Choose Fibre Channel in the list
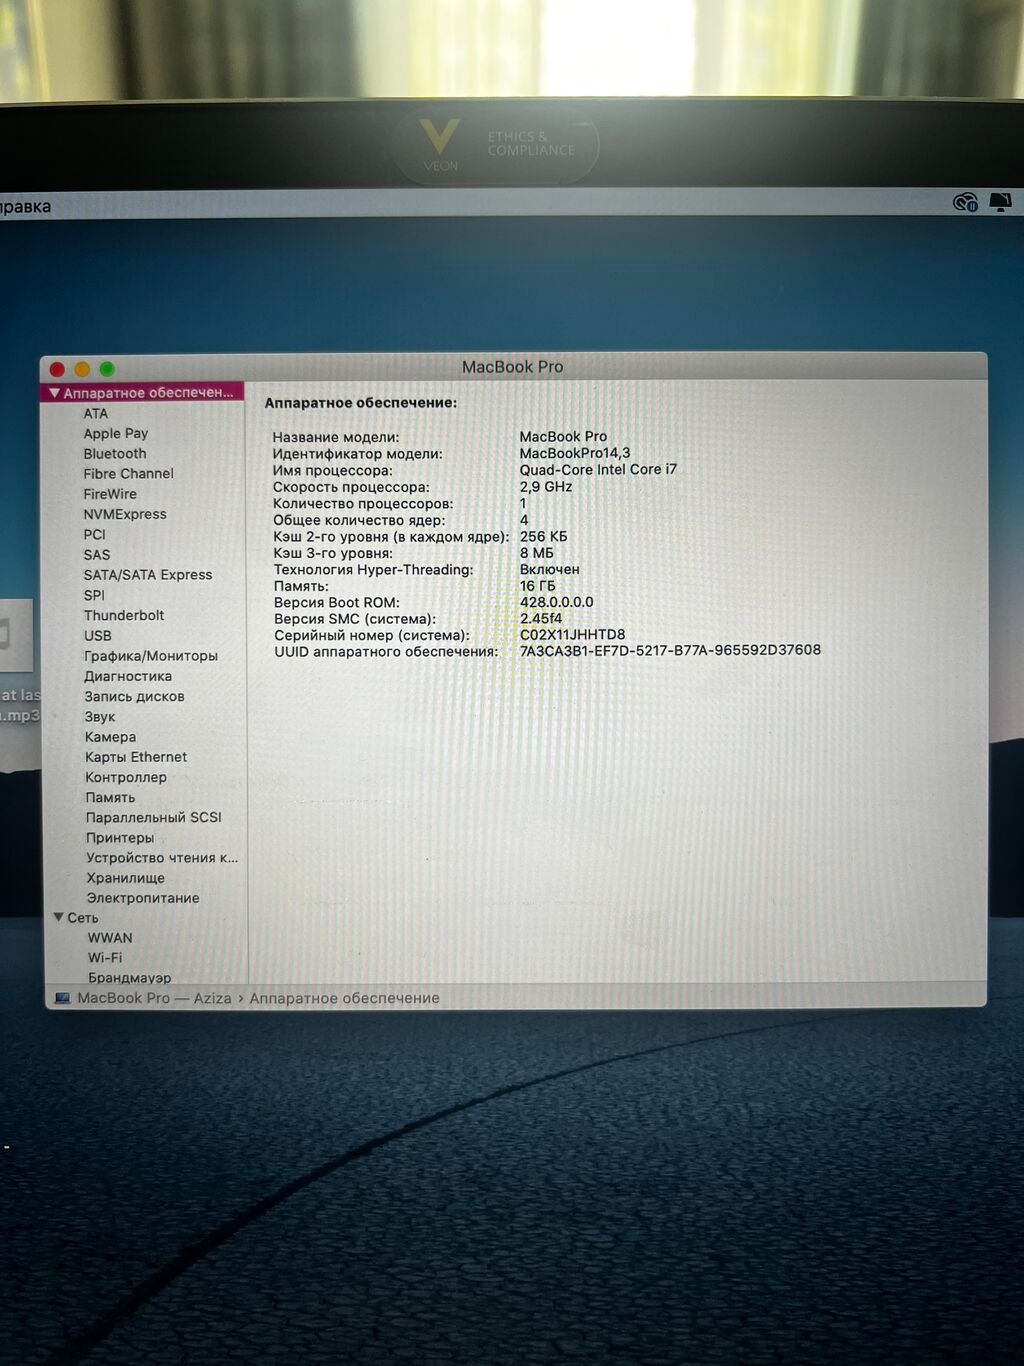1024x1366 pixels. pos(128,473)
